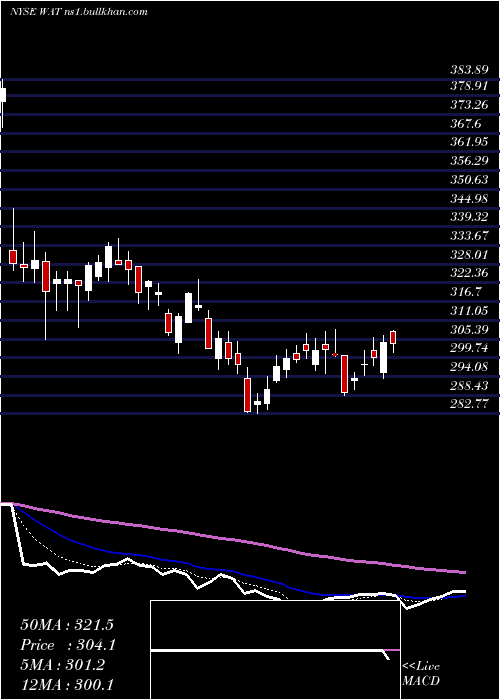Viewport: 500px width, 700px height.
Task: Click inside the MACD box
Action: coord(275,650)
